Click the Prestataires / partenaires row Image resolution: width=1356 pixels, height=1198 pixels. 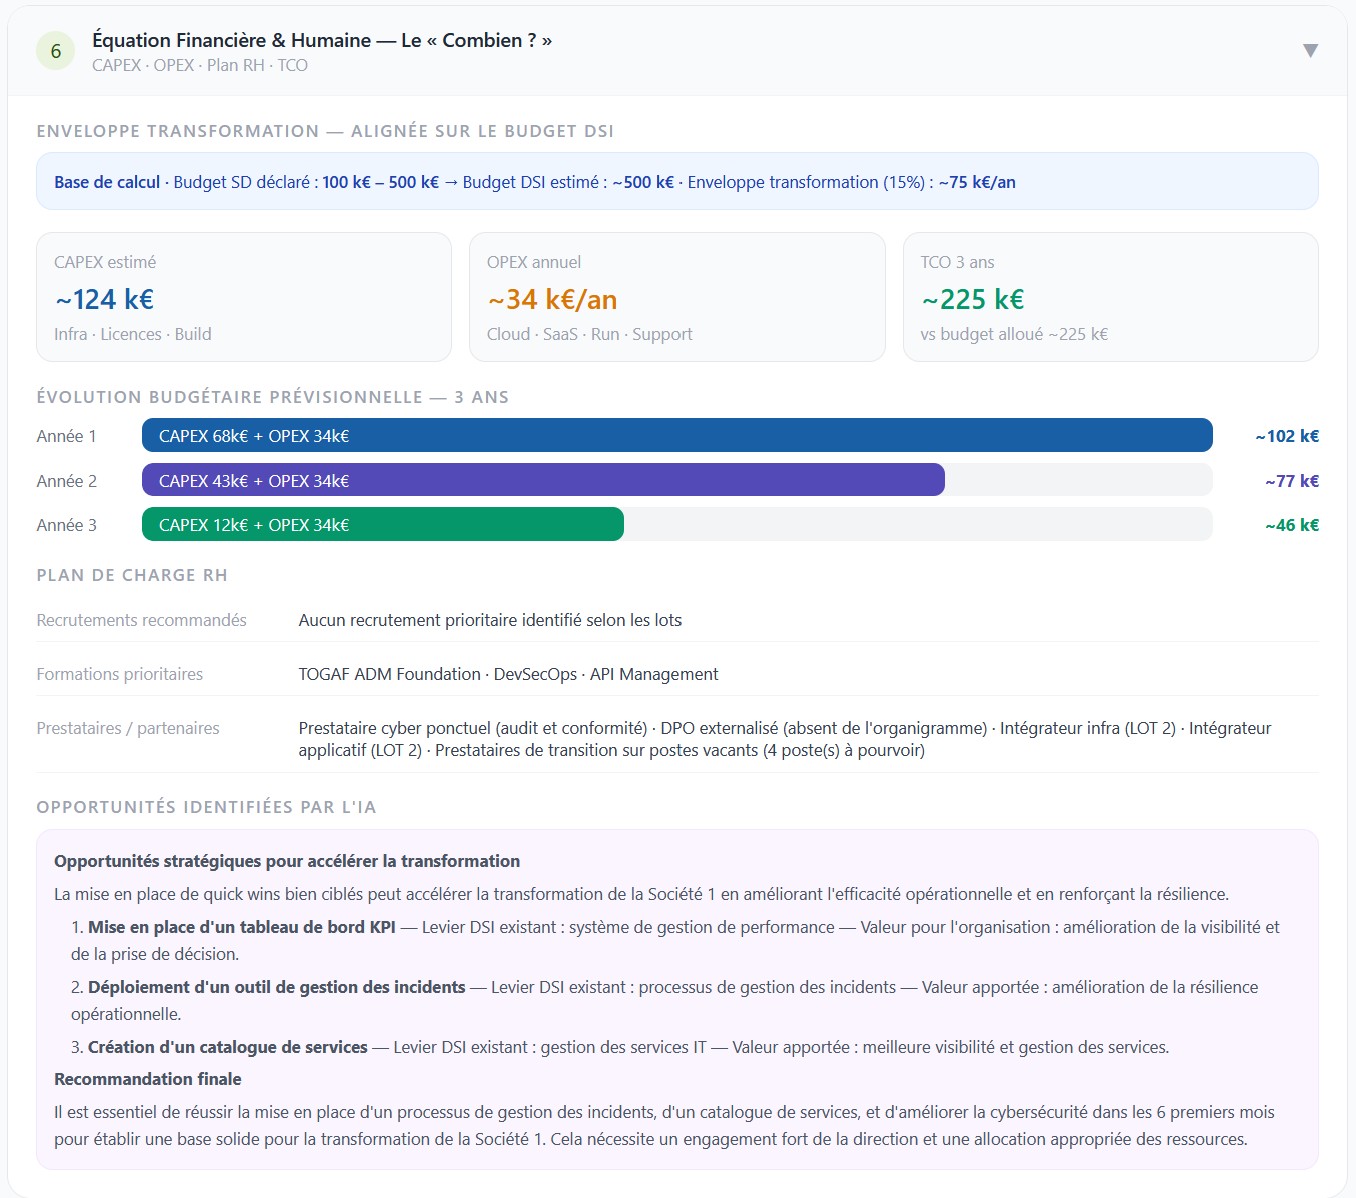click(x=677, y=739)
